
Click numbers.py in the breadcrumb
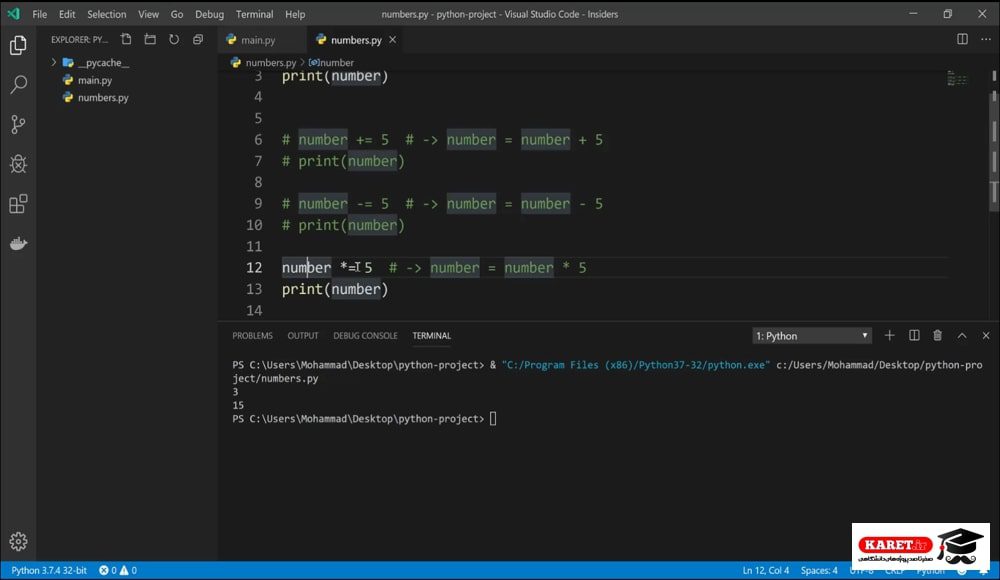(x=271, y=63)
